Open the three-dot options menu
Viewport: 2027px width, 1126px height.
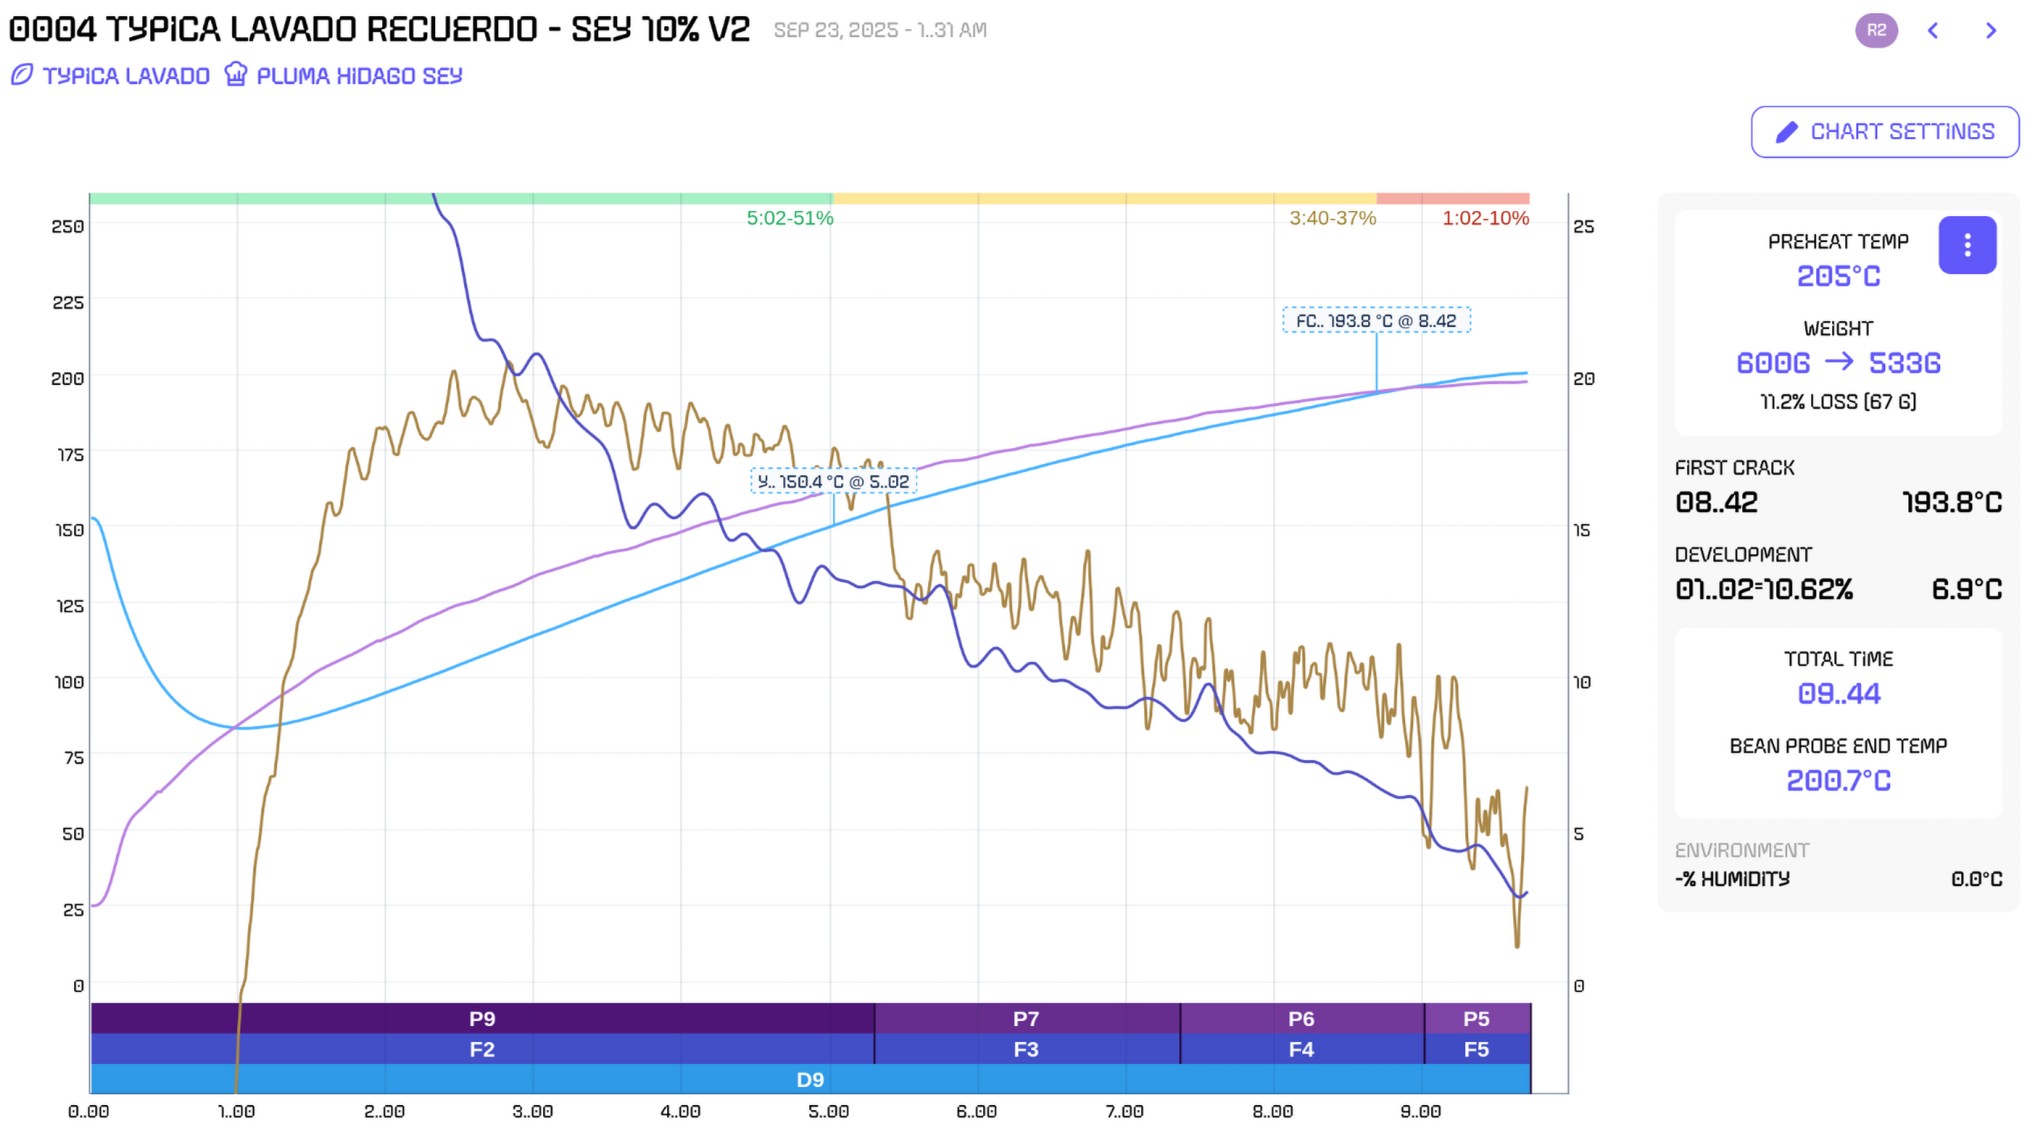[x=1966, y=245]
